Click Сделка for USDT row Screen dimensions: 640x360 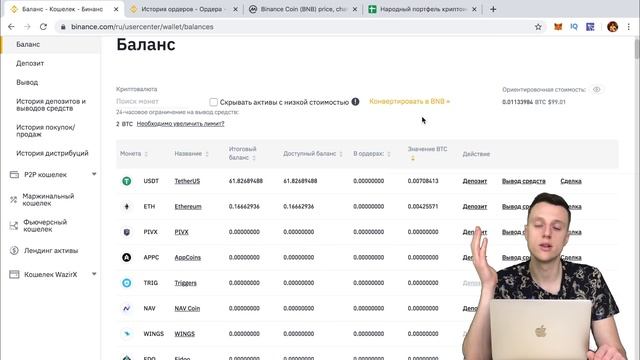(571, 181)
